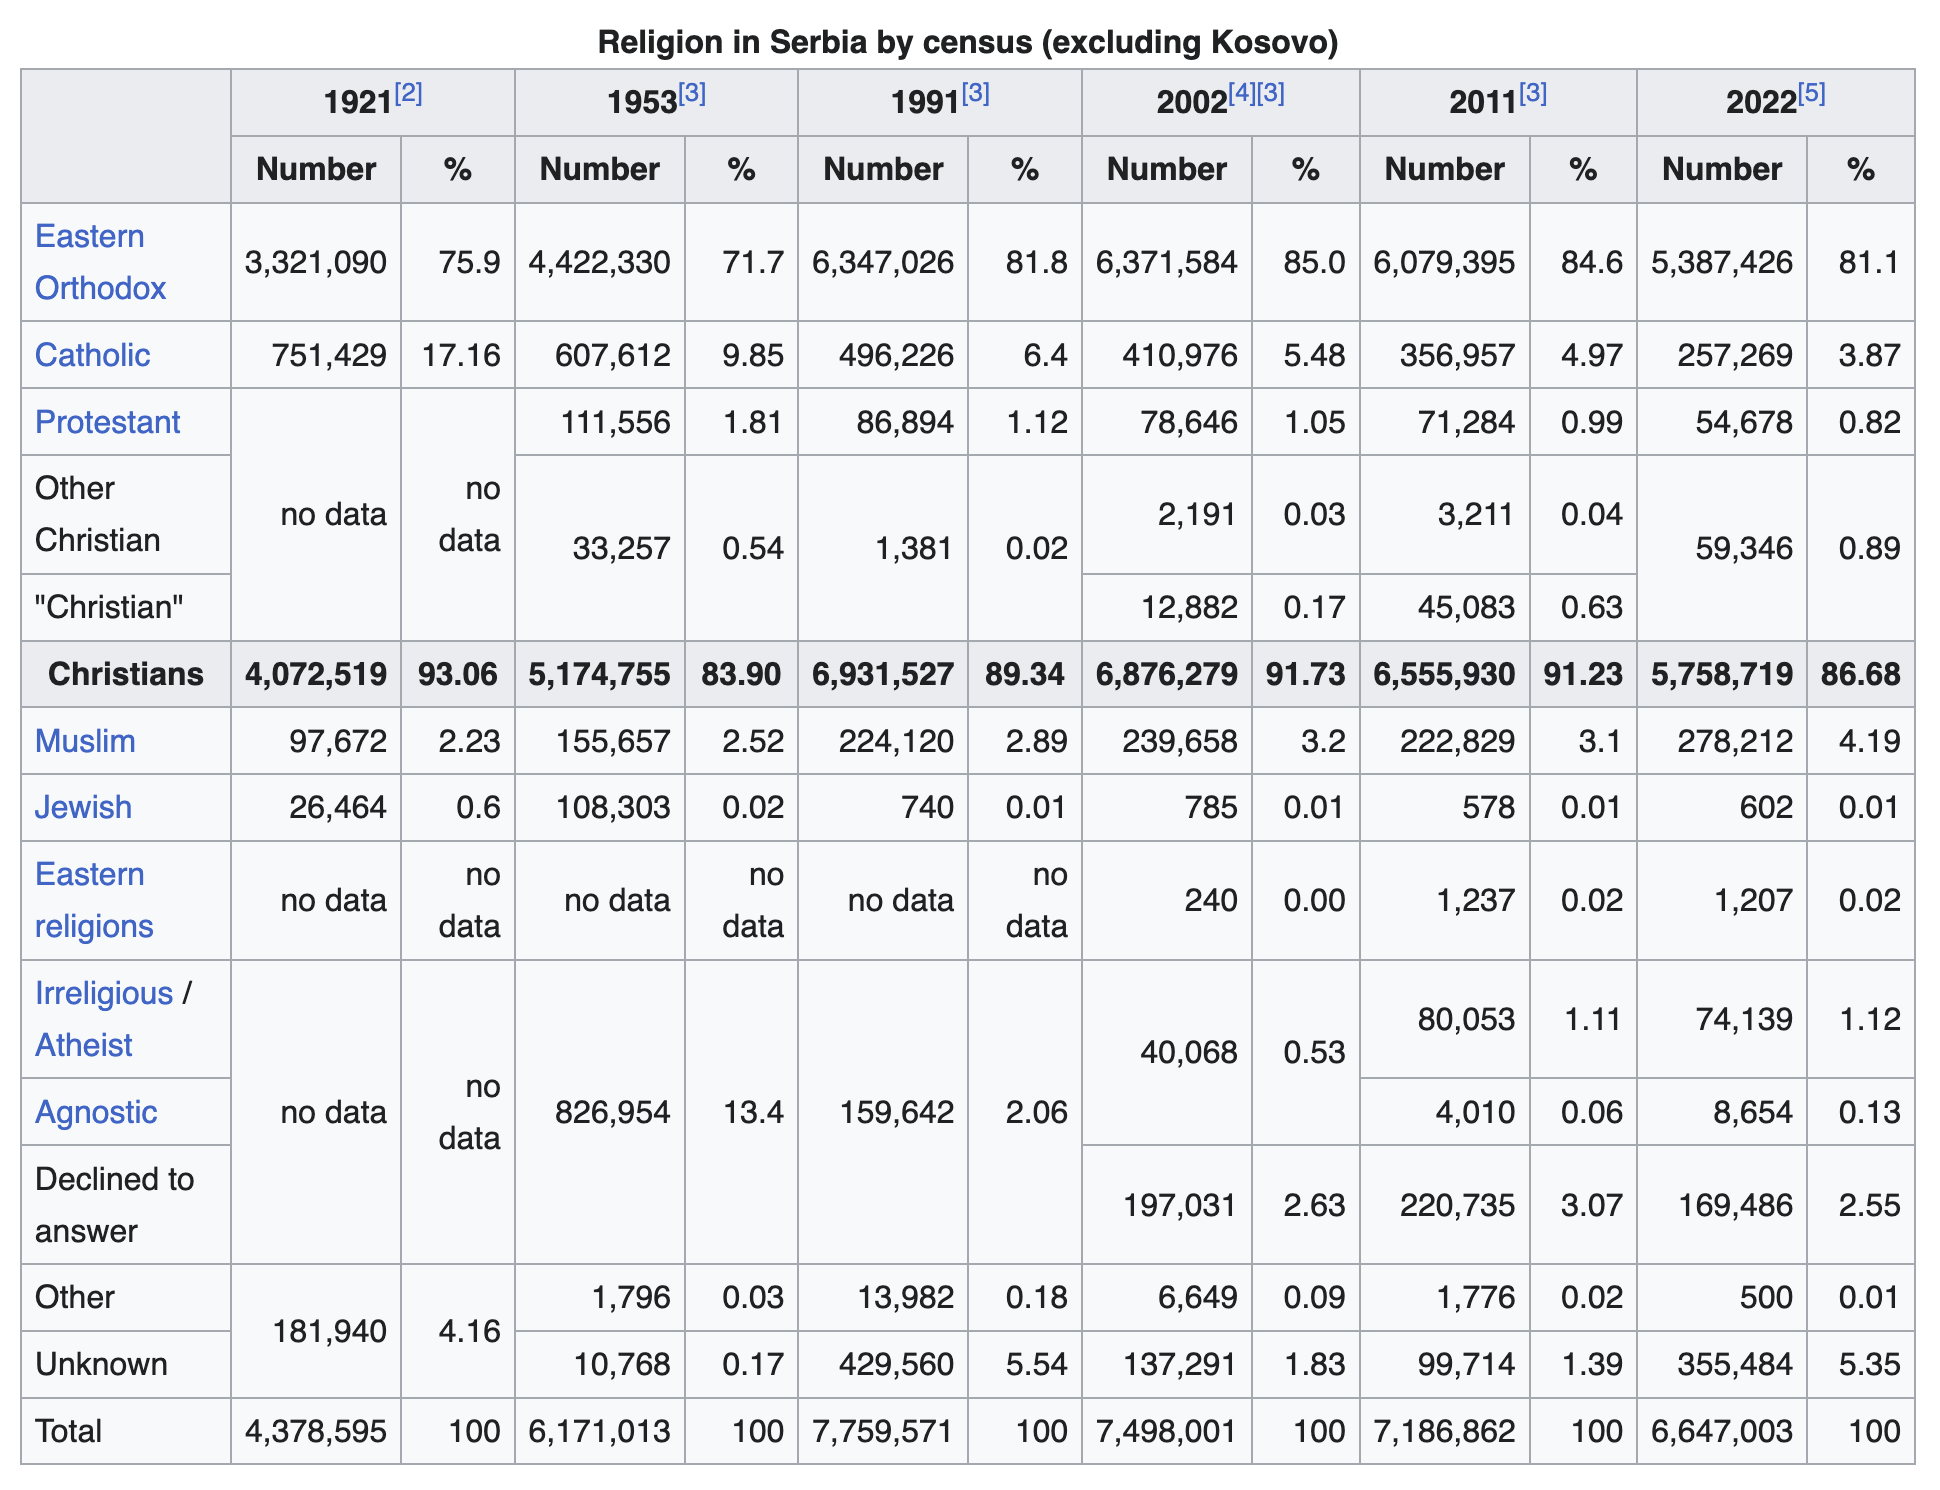Open citation [4] beside 2002
Image resolution: width=1940 pixels, height=1490 pixels.
point(1242,94)
